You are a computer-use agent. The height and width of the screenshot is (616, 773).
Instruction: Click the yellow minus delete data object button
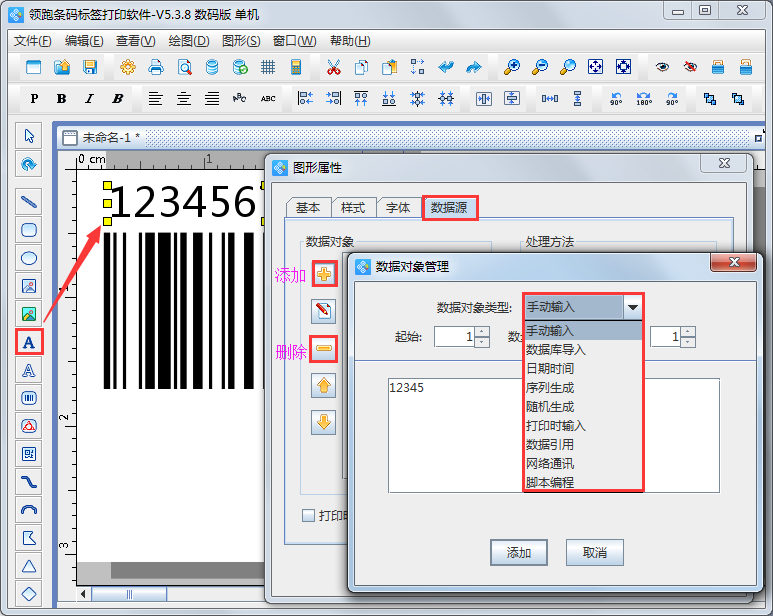(323, 348)
